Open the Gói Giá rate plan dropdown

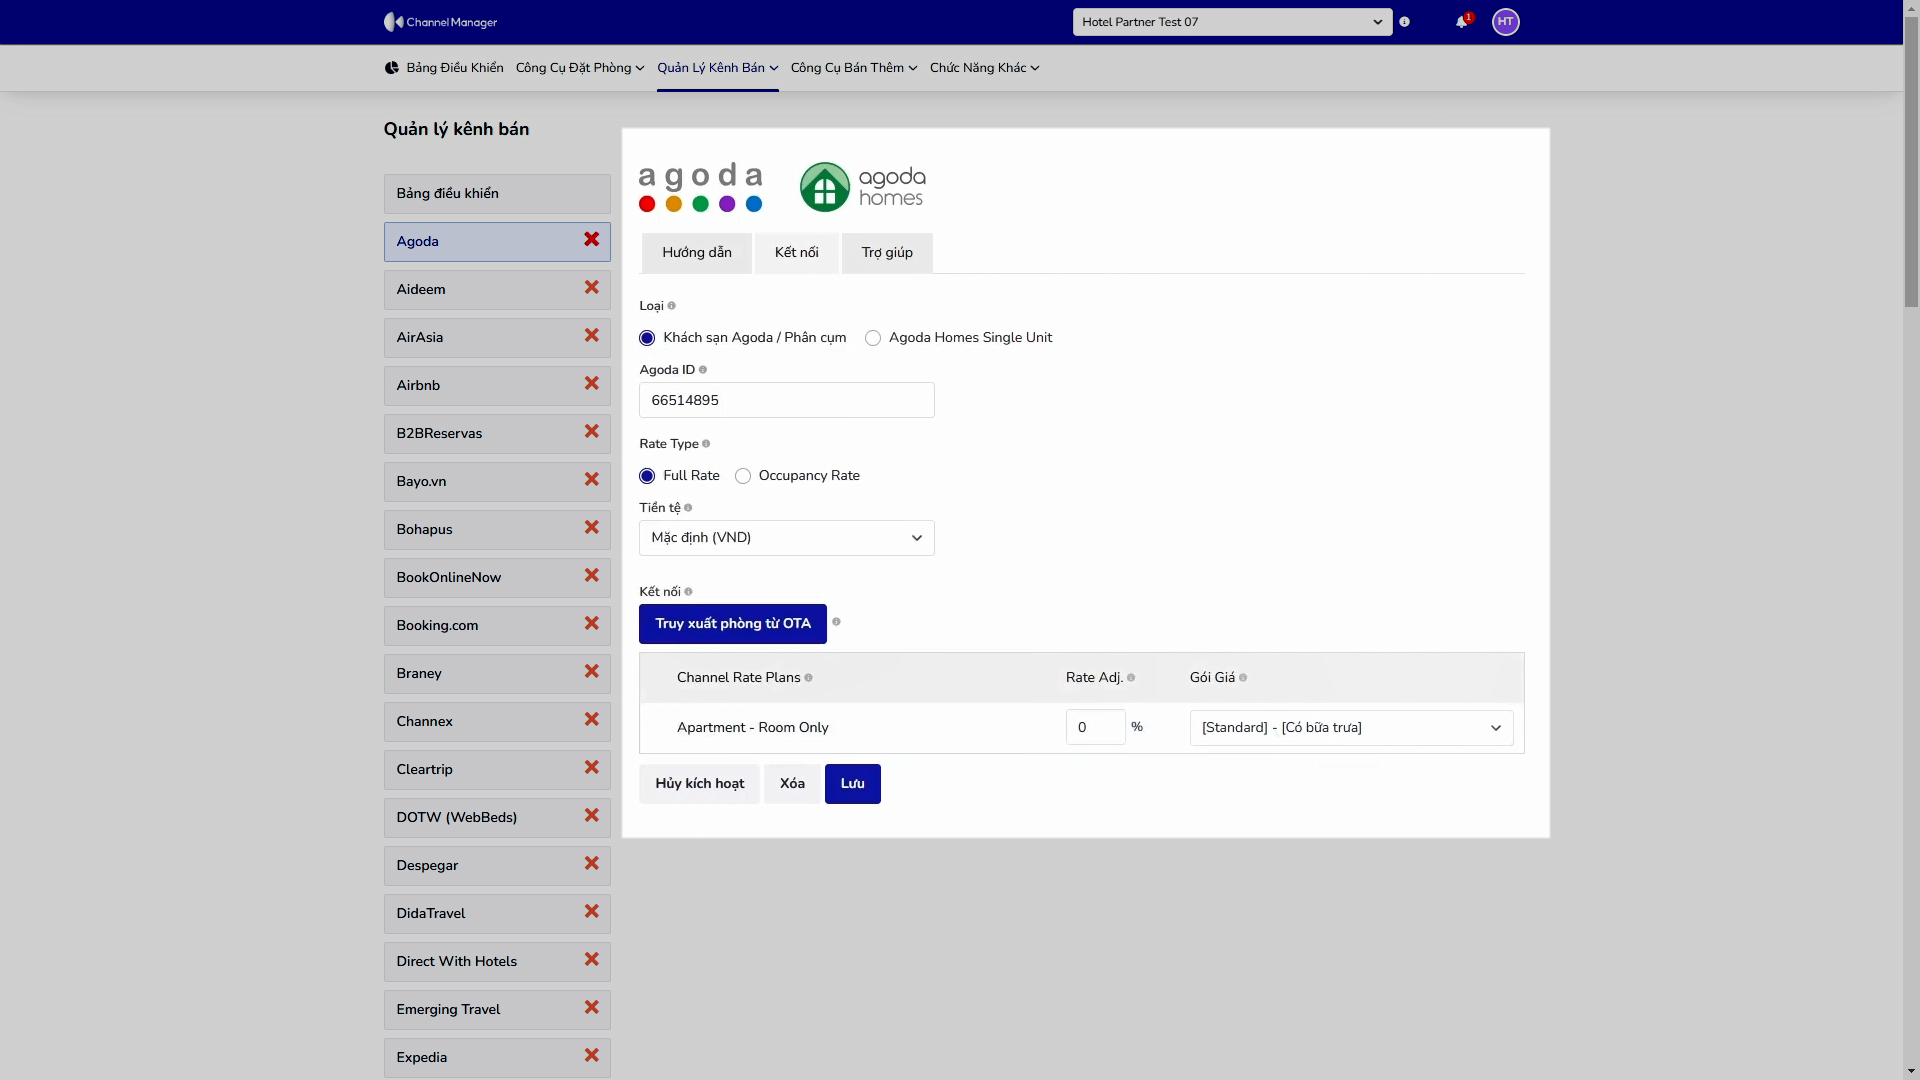(x=1351, y=728)
